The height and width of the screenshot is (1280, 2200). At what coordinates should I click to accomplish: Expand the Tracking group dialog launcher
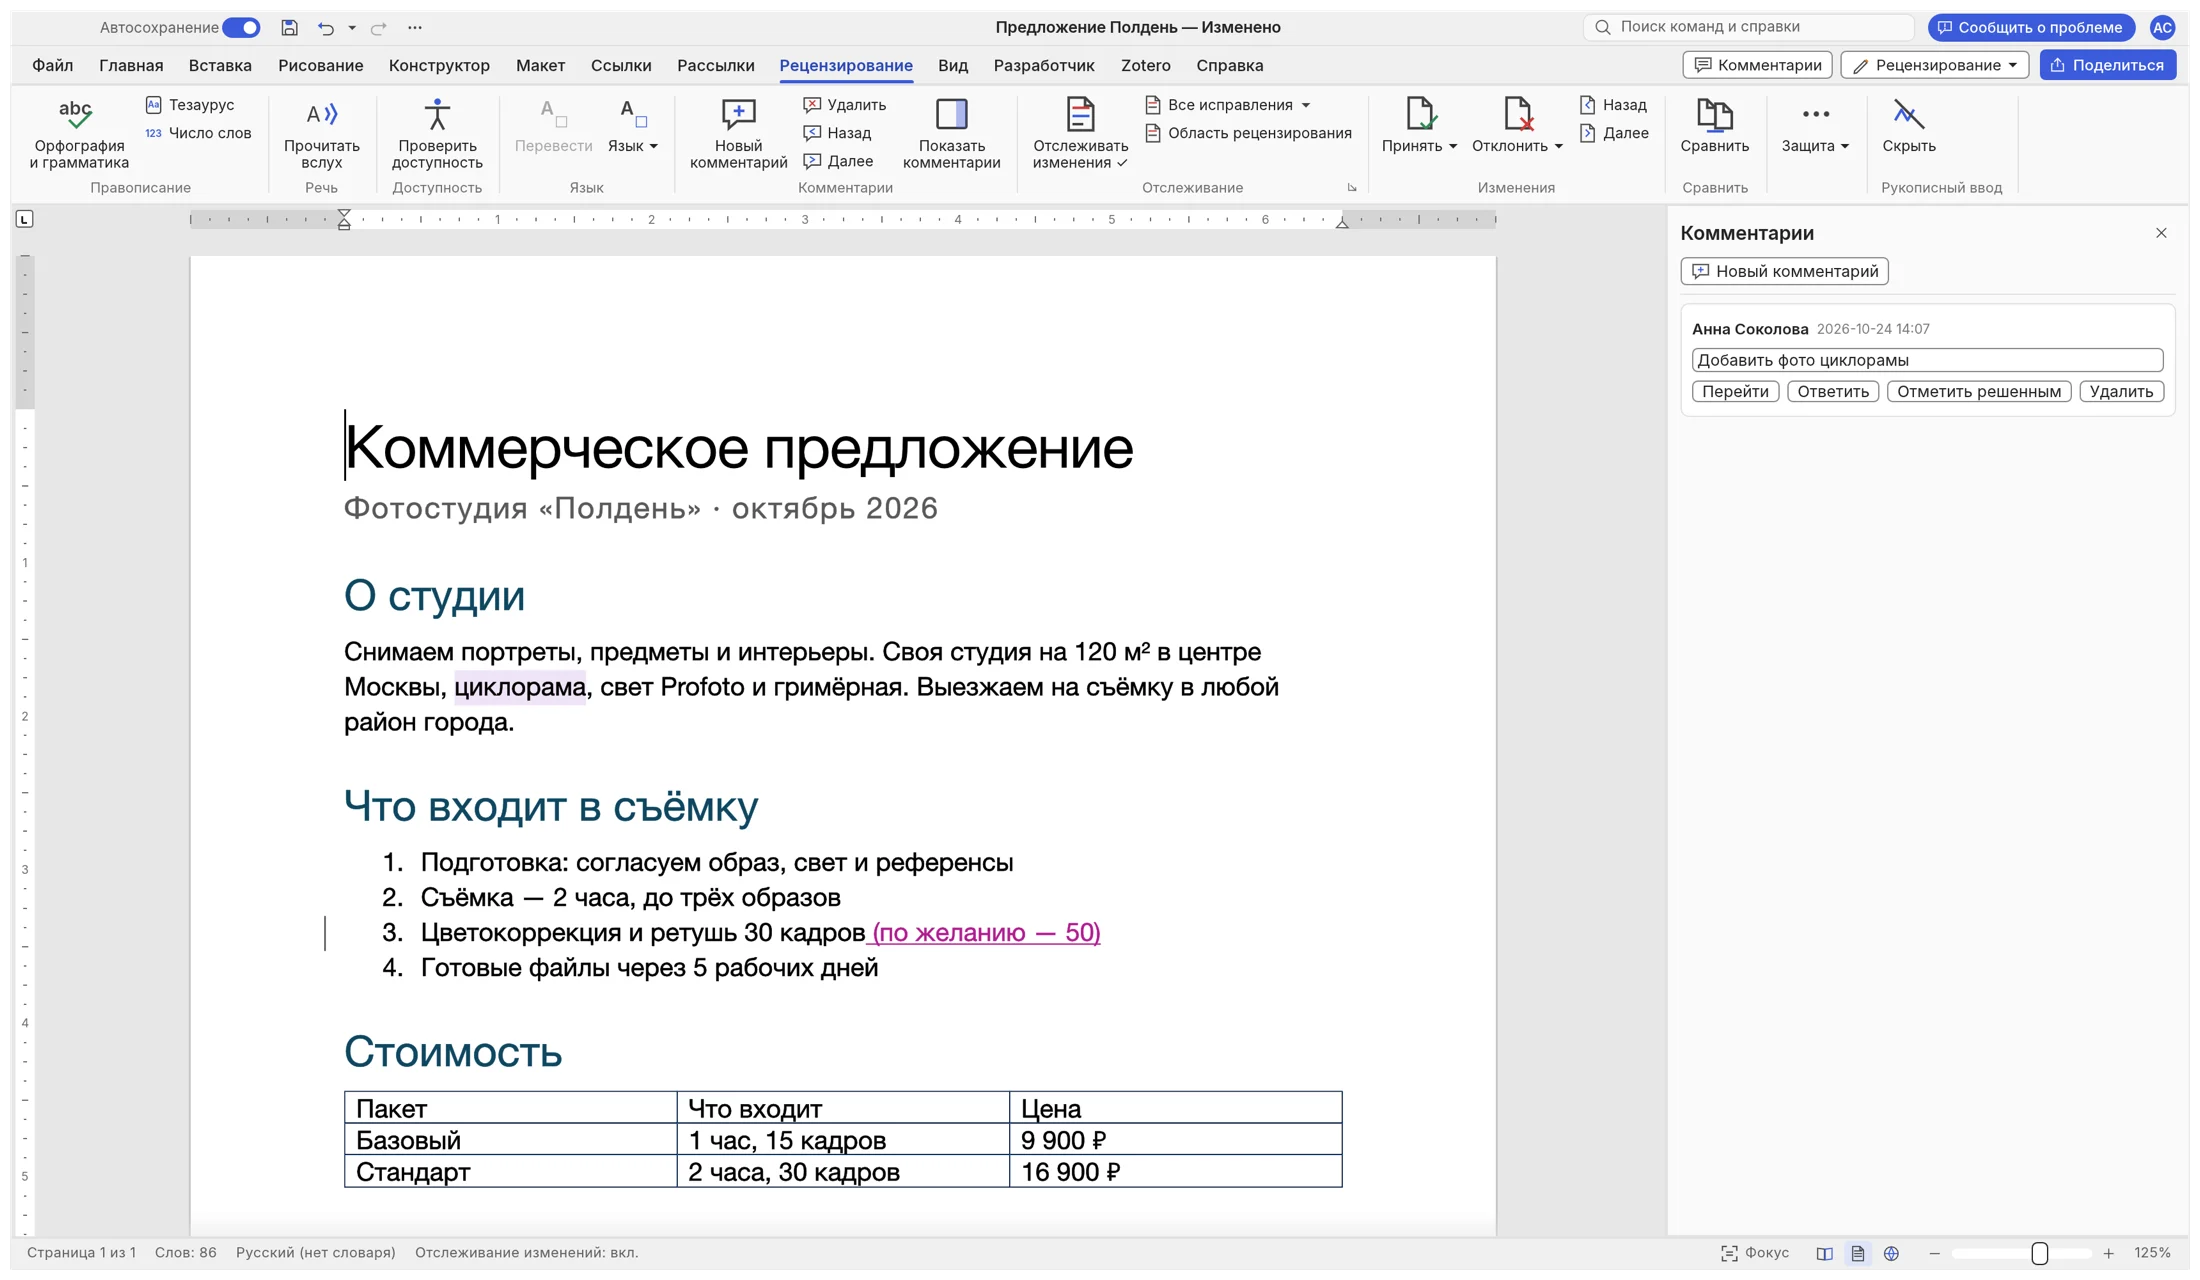click(1351, 188)
